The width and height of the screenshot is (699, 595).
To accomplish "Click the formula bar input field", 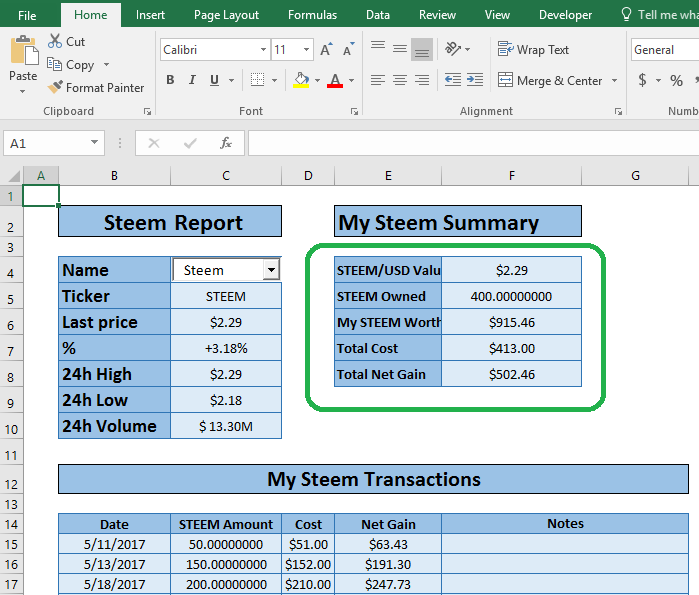I will (x=473, y=143).
